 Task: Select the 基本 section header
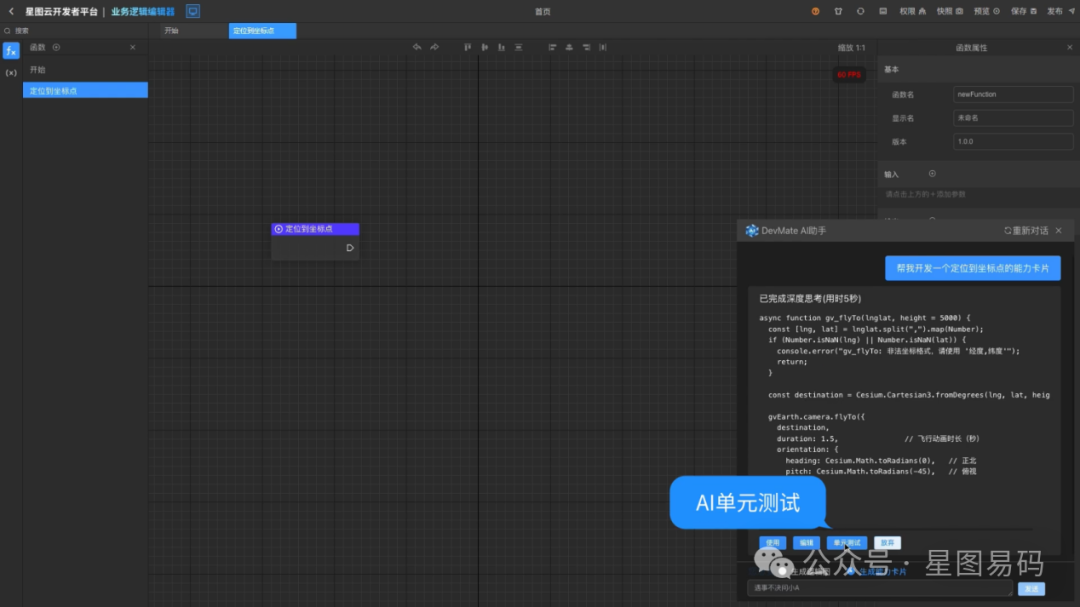pyautogui.click(x=891, y=70)
